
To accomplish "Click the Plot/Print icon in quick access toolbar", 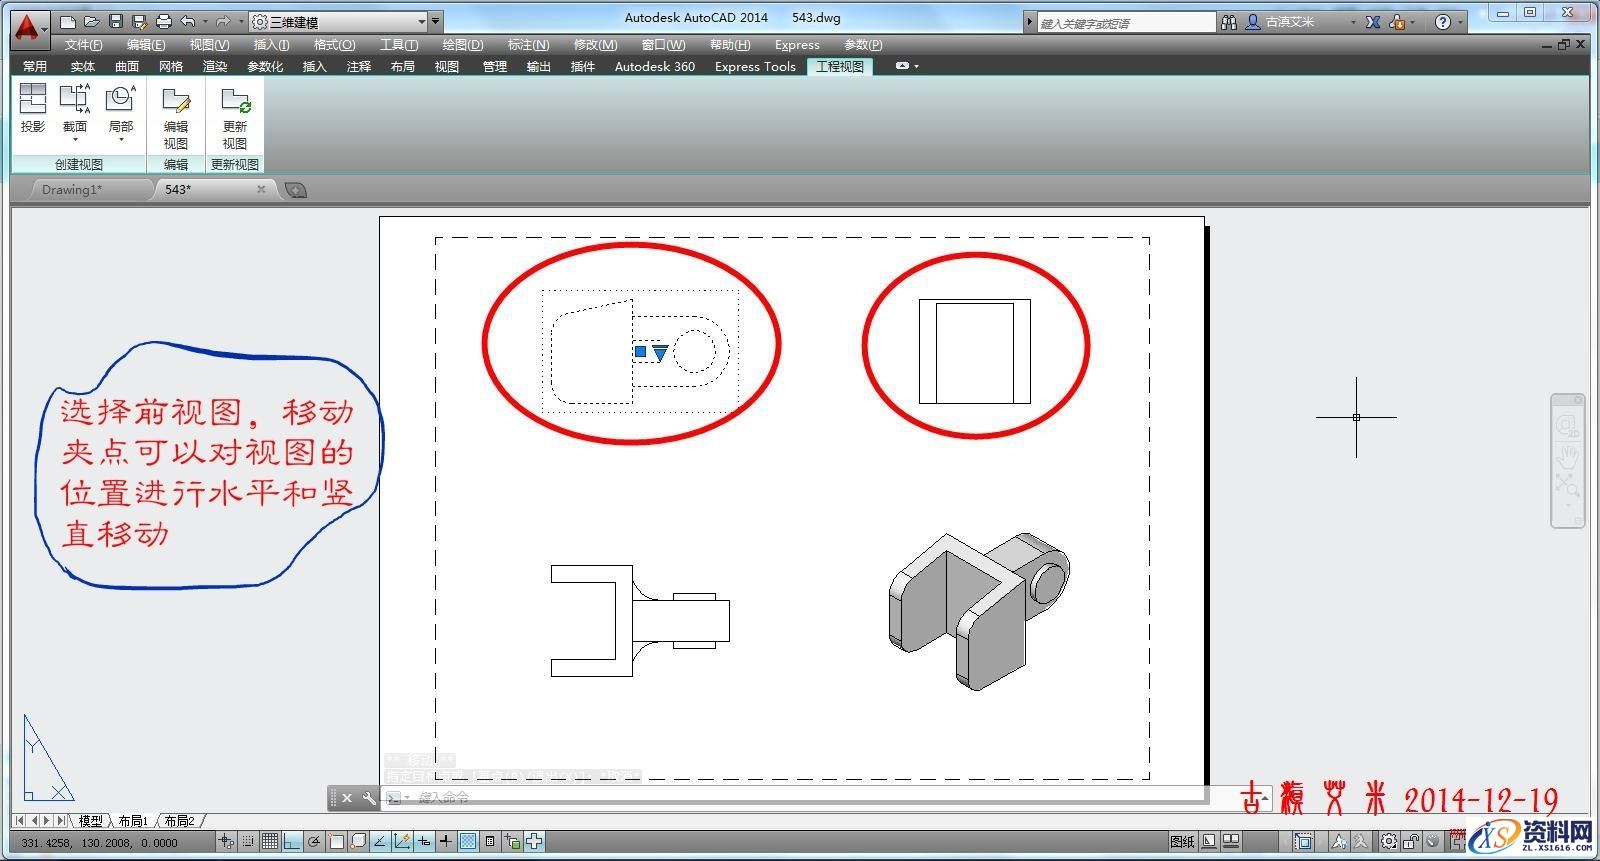I will (x=164, y=21).
